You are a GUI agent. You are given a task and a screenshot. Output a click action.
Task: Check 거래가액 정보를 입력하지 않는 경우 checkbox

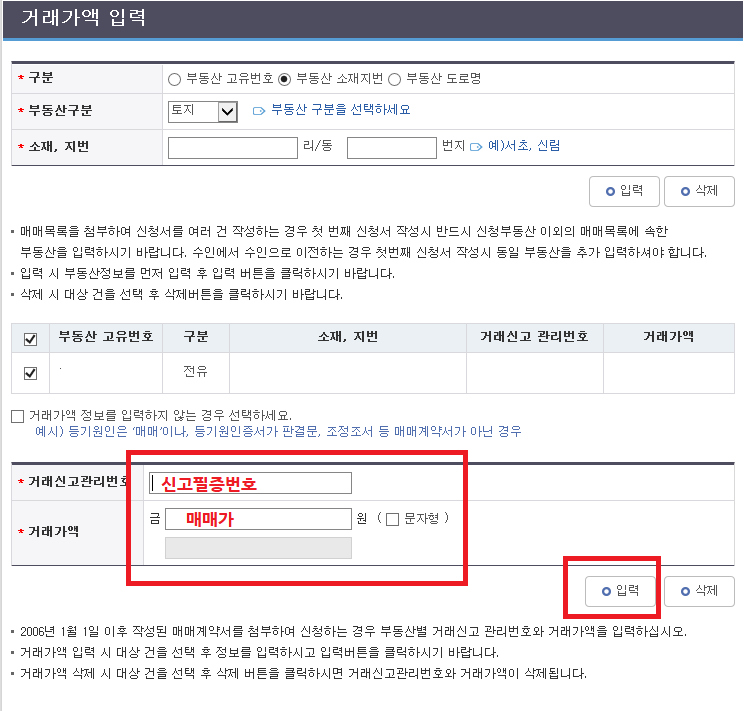18,416
